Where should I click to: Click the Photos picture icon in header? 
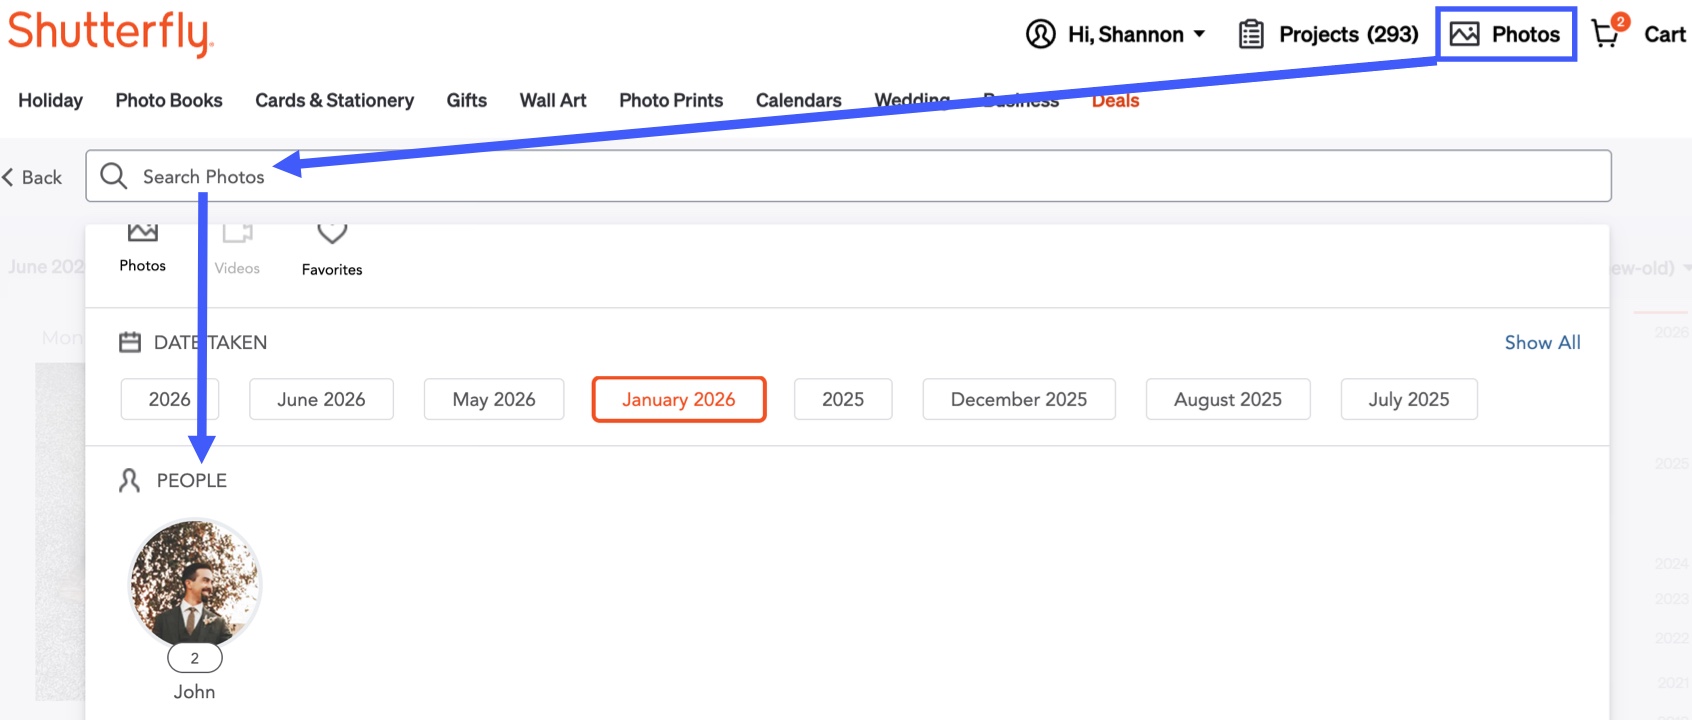pos(1464,34)
